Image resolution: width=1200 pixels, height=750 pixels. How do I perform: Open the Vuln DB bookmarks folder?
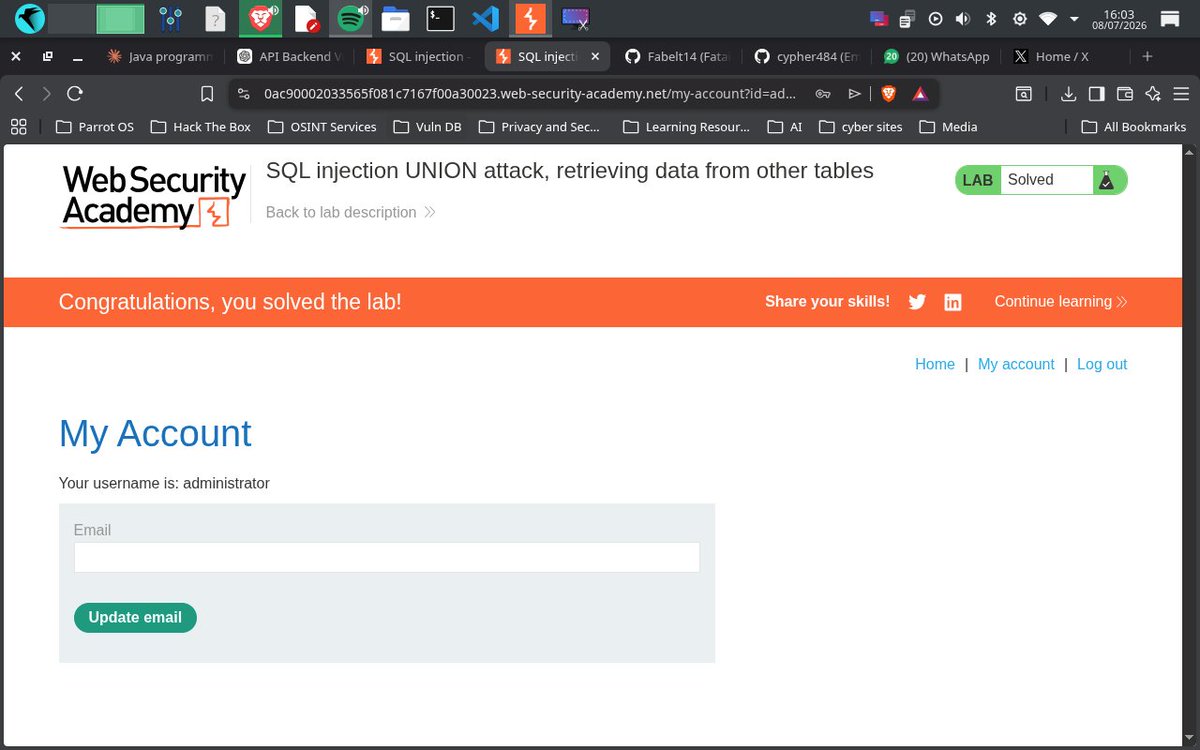point(428,127)
